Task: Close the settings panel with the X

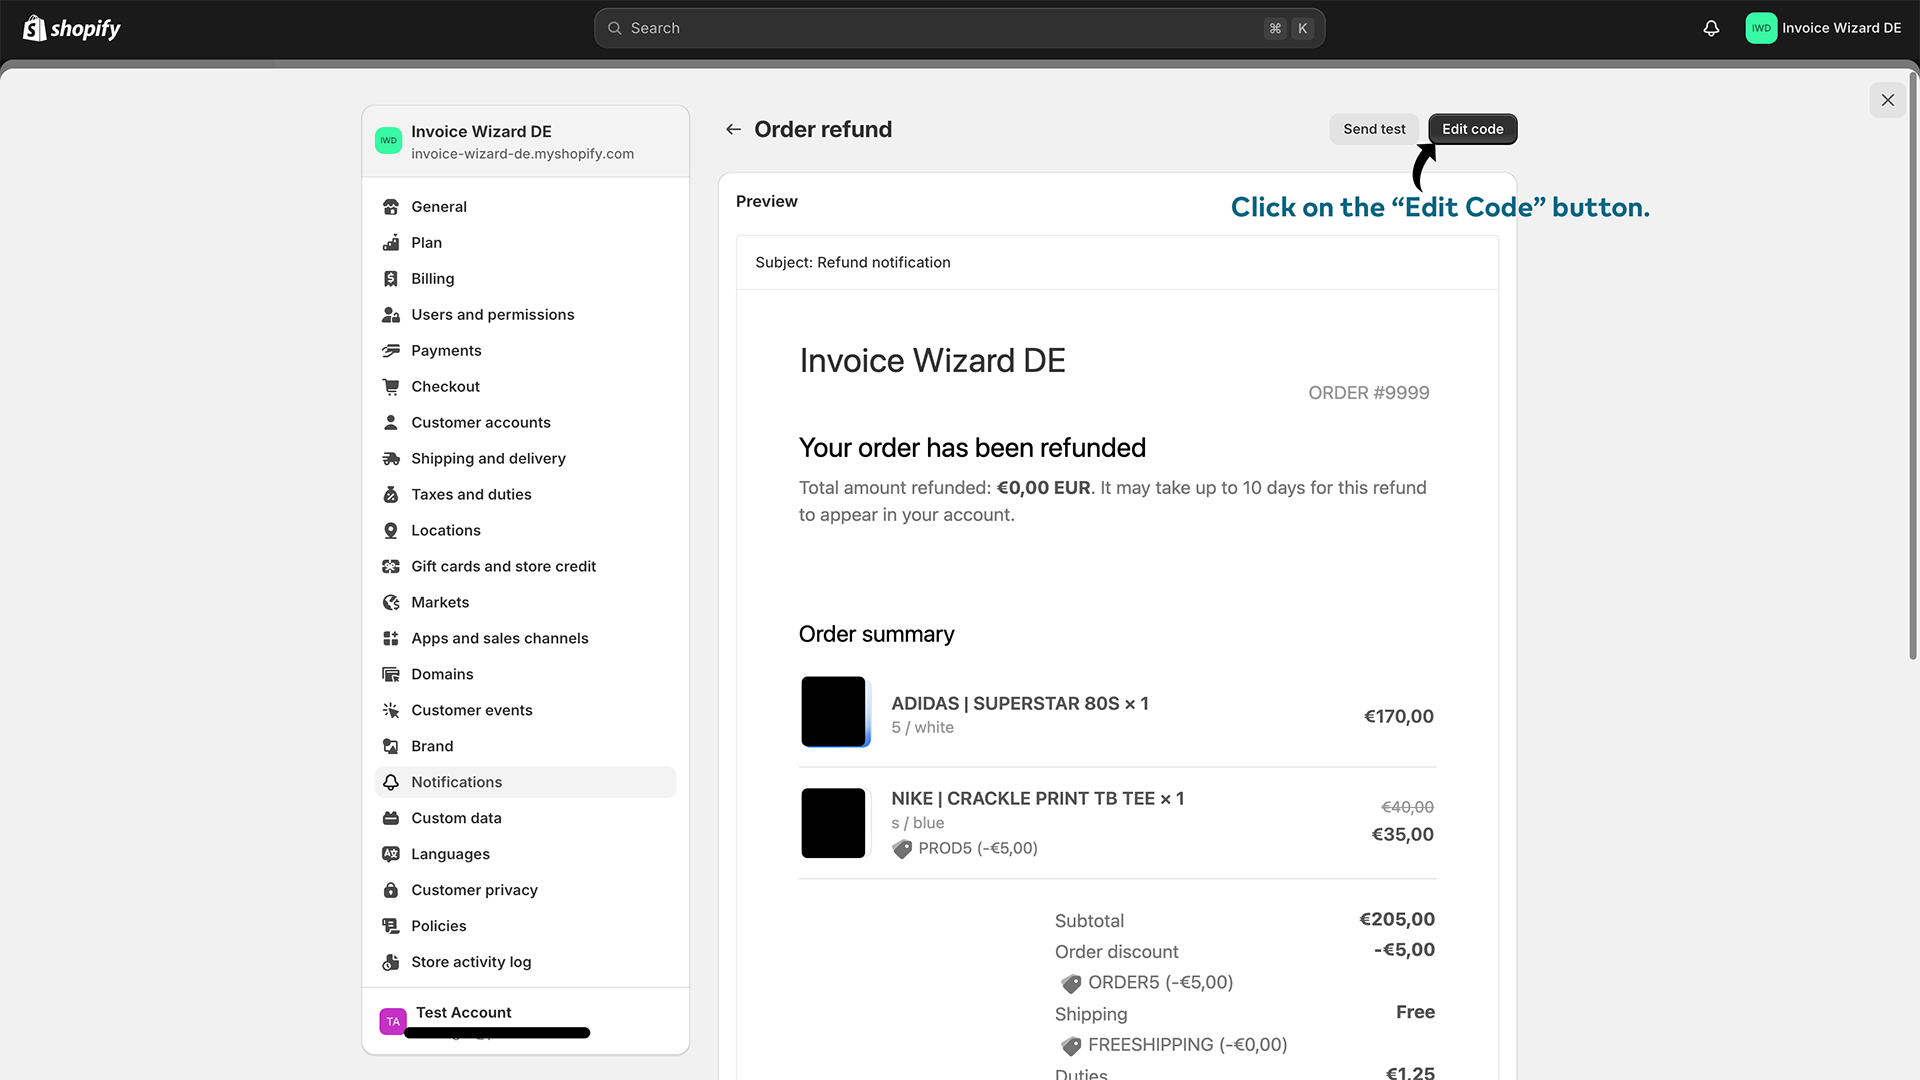Action: point(1887,100)
